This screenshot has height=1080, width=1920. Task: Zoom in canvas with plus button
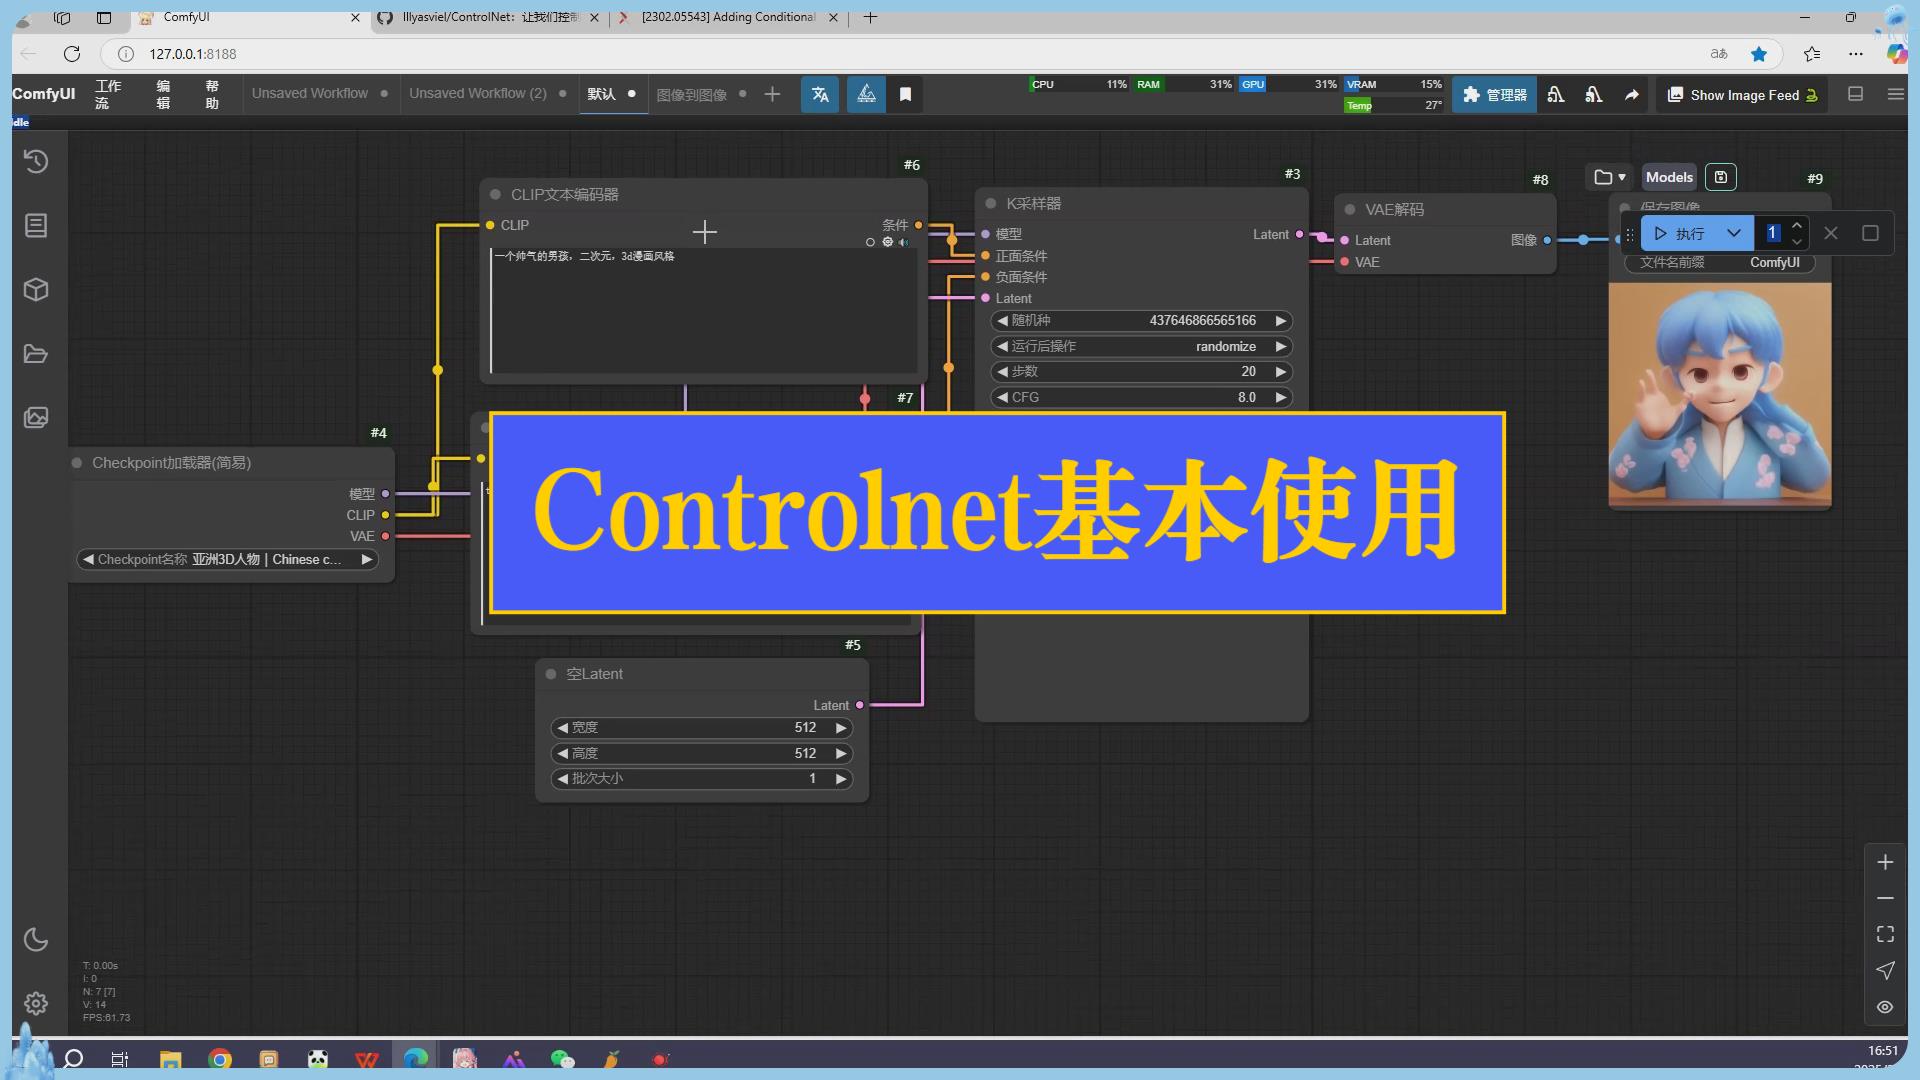(x=1885, y=862)
